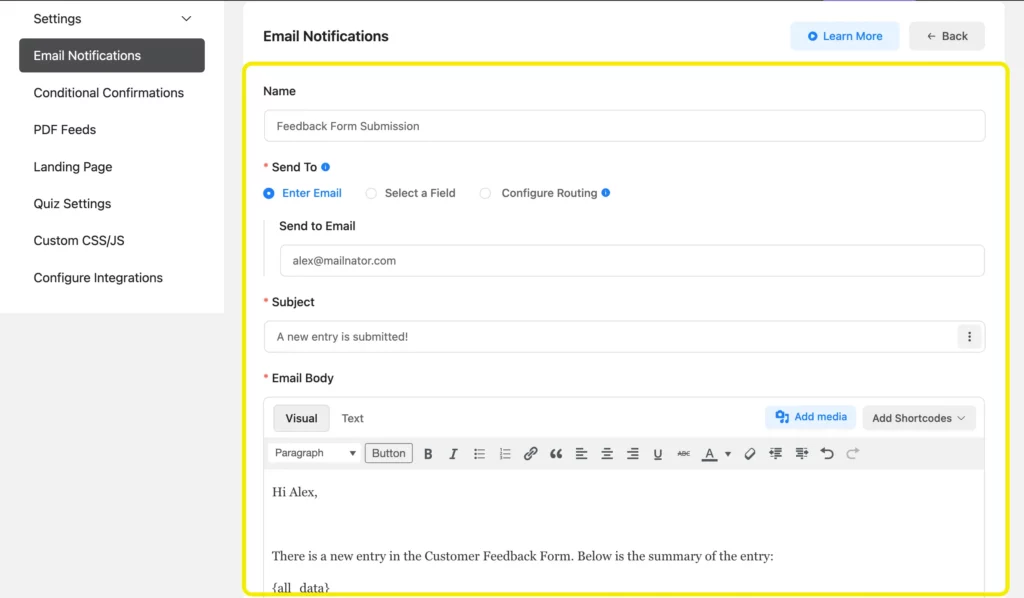Apply text color with the A icon
Image resolution: width=1024 pixels, height=598 pixels.
point(709,454)
